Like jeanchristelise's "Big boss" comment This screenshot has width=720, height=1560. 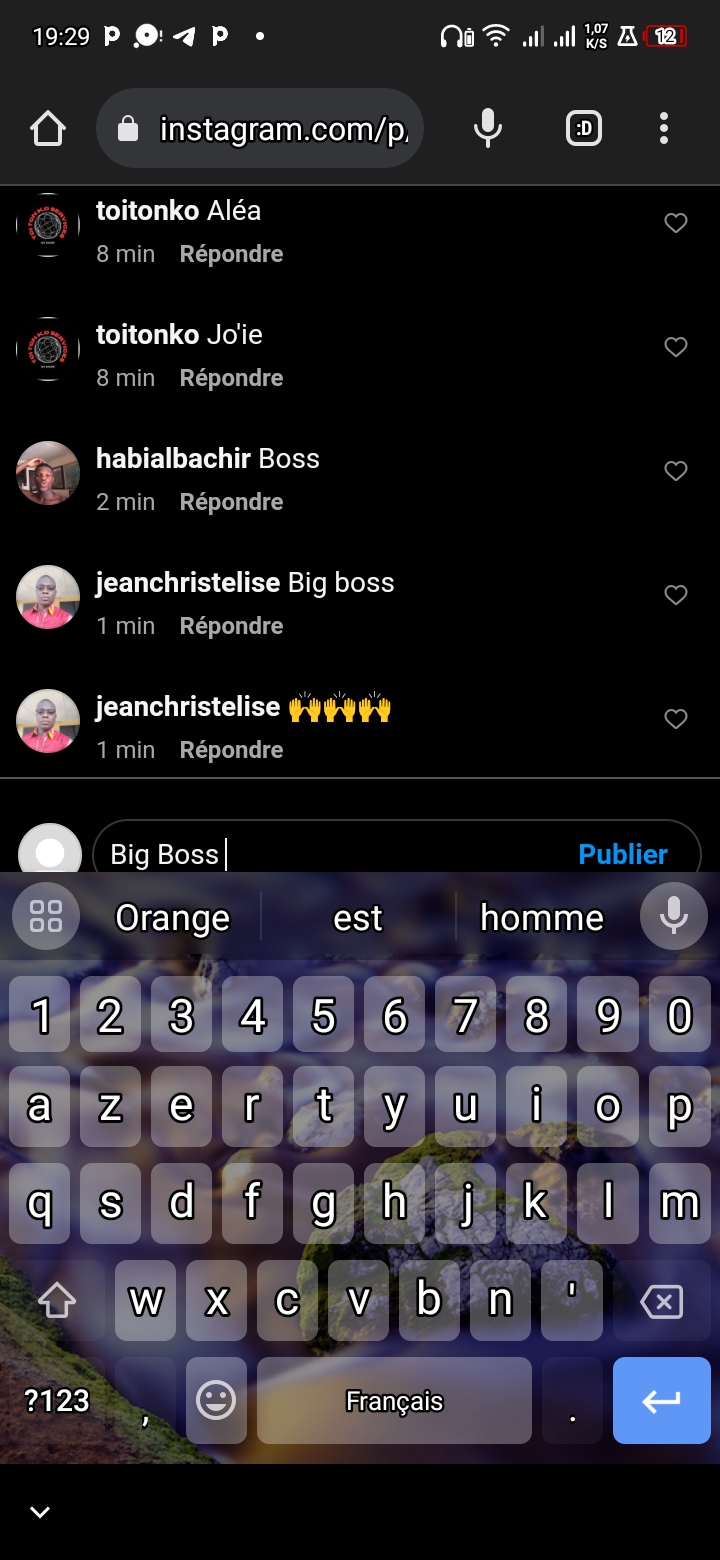[x=676, y=595]
